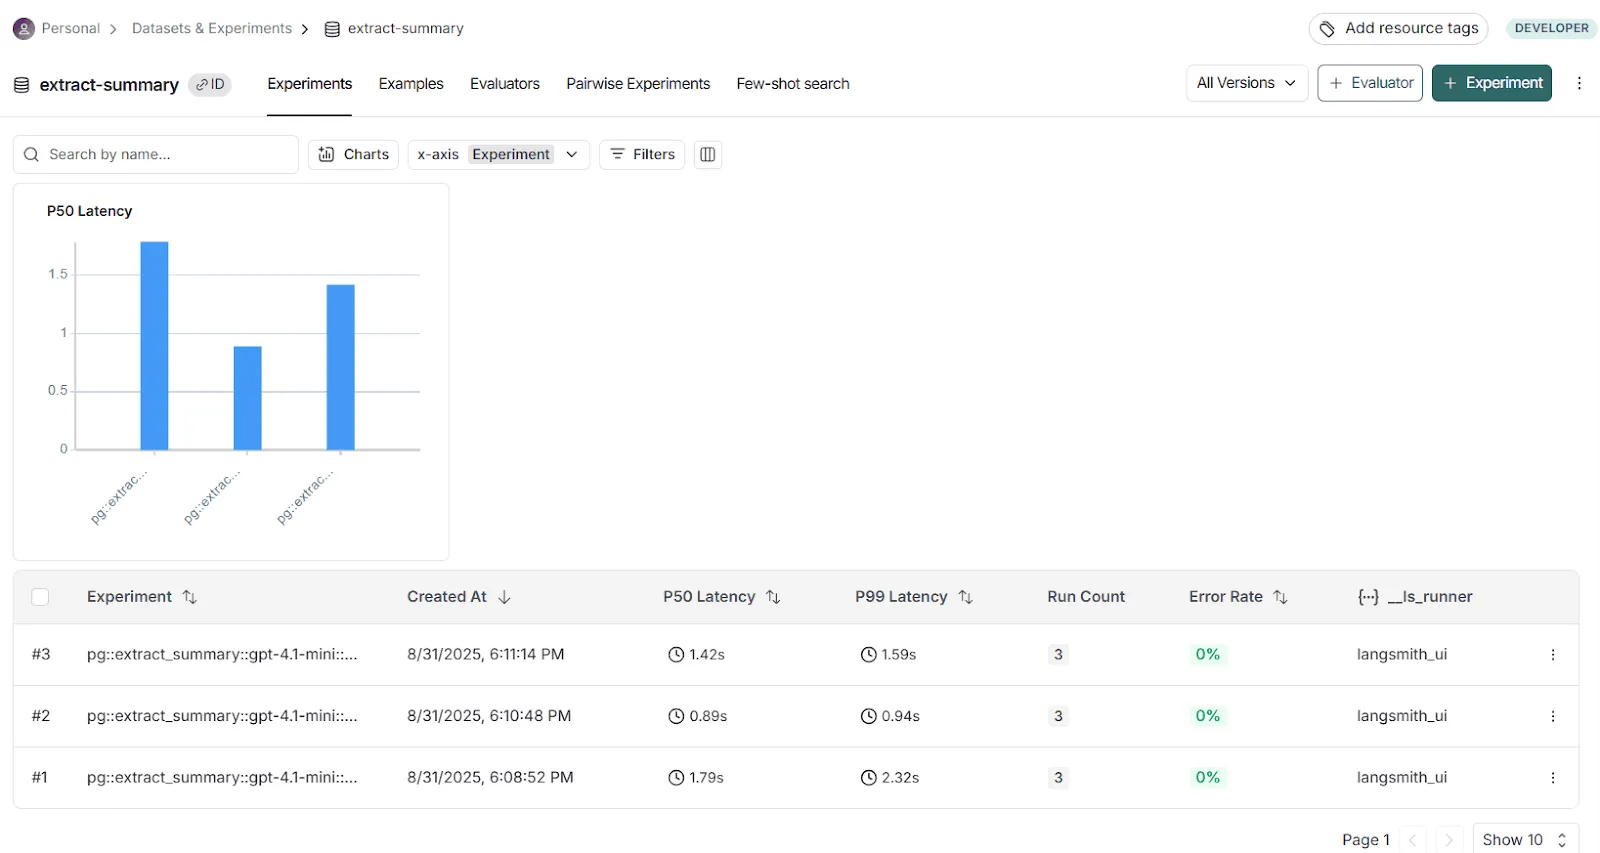Viewport: 1600px width, 853px height.
Task: Switch to the Evaluators tab
Action: [x=504, y=84]
